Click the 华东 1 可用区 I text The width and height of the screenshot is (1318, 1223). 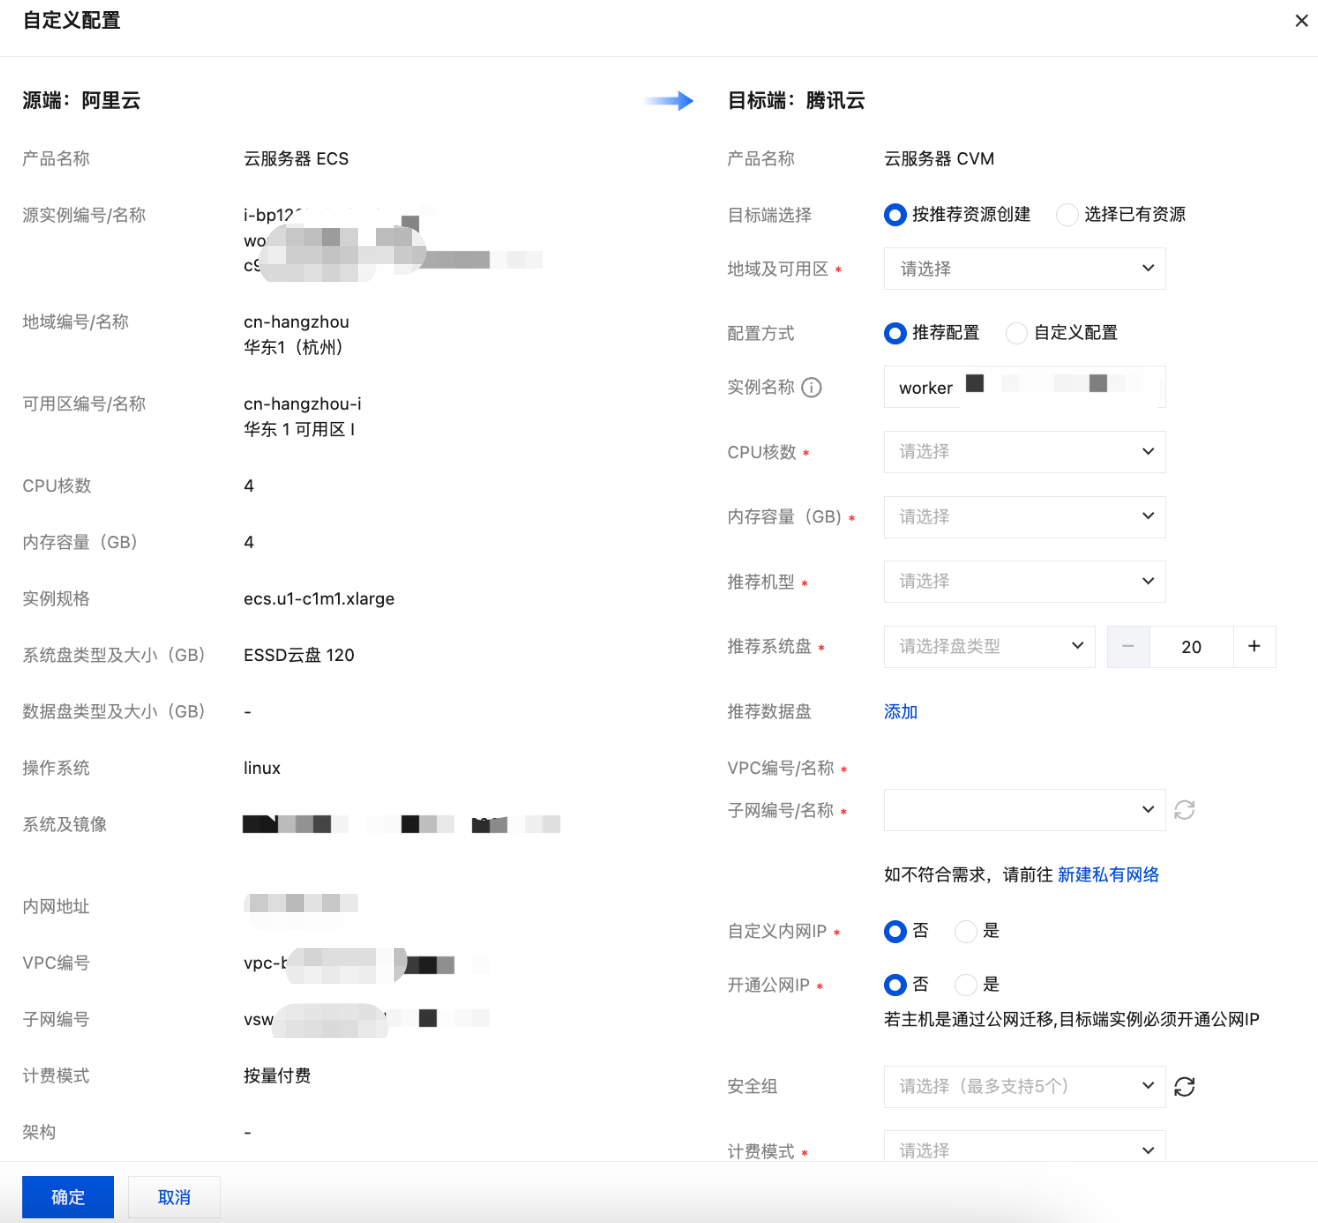[299, 429]
